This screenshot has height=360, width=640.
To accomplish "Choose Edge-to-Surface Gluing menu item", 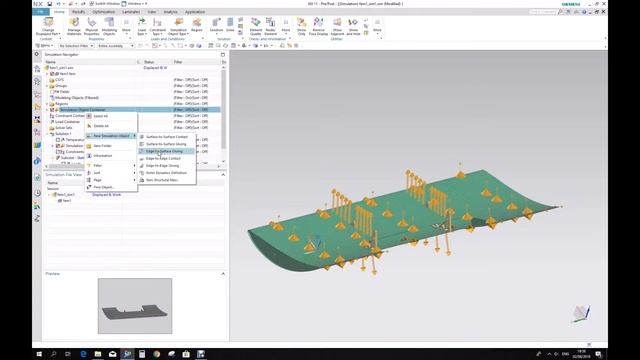I will point(167,151).
